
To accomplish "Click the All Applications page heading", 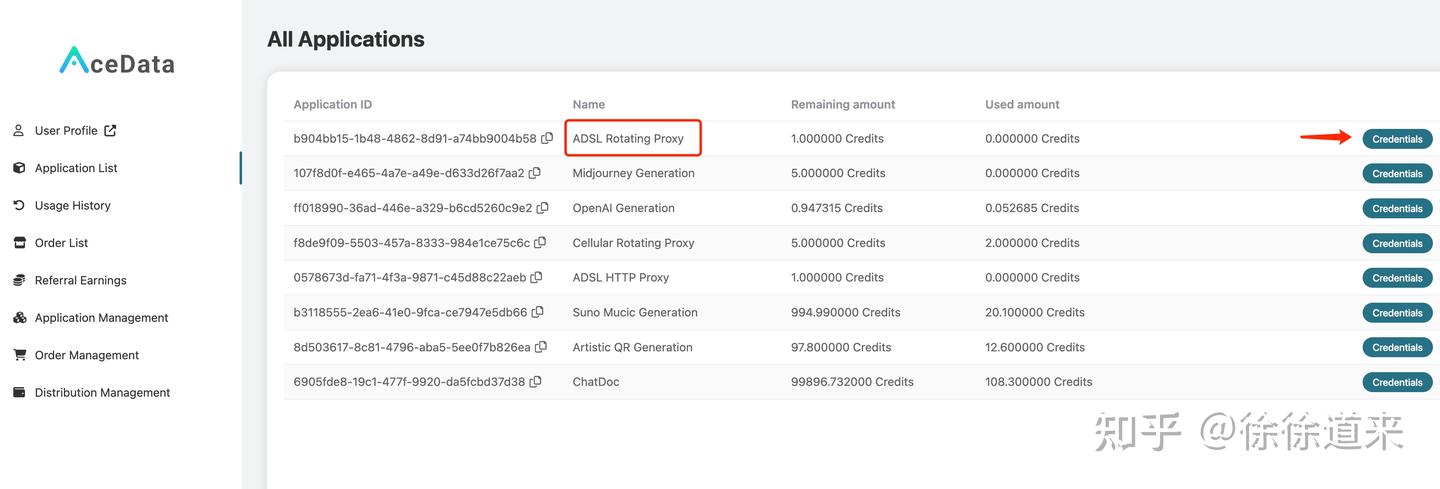I will click(x=346, y=39).
